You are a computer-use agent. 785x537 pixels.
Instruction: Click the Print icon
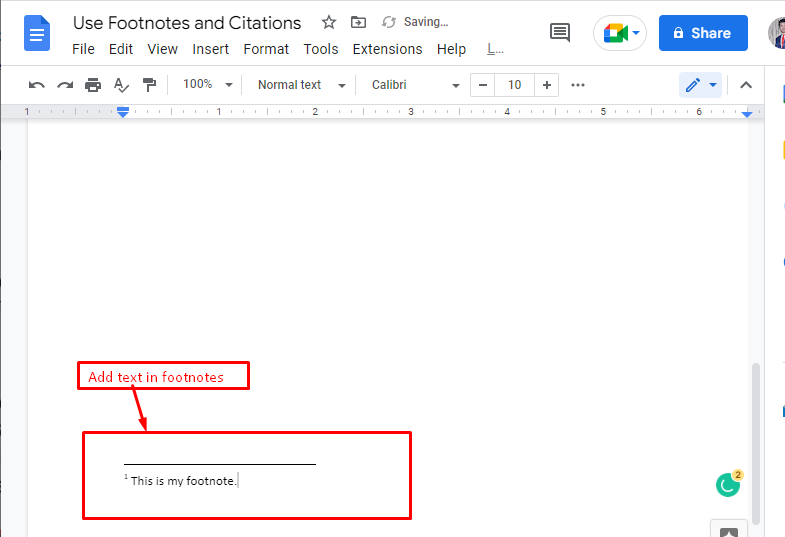(x=93, y=85)
